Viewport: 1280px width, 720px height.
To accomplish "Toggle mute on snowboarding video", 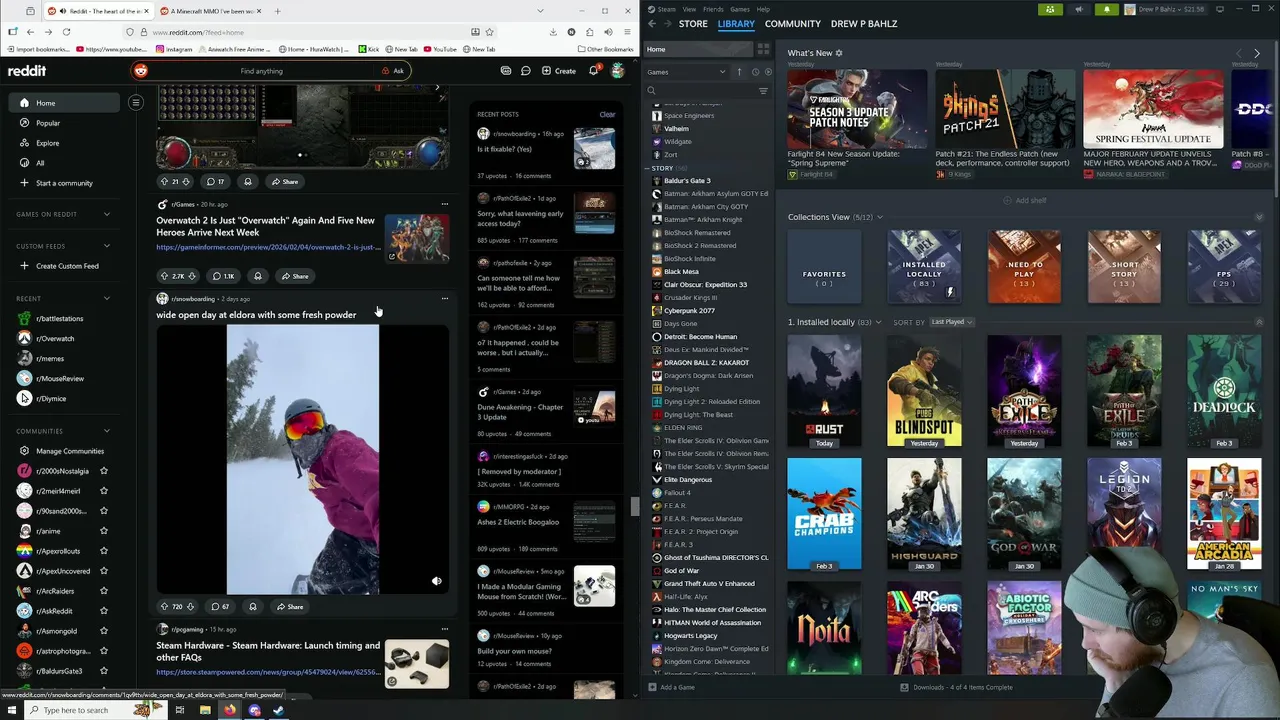I will click(436, 581).
